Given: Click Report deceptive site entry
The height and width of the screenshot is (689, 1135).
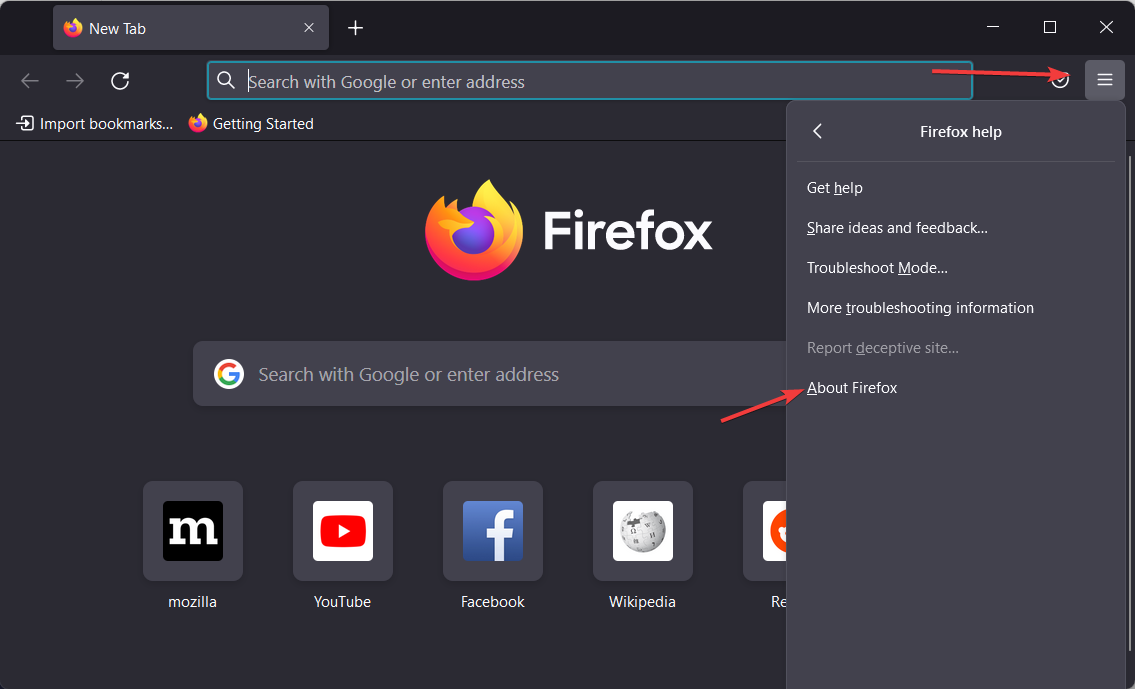Looking at the screenshot, I should click(955, 348).
